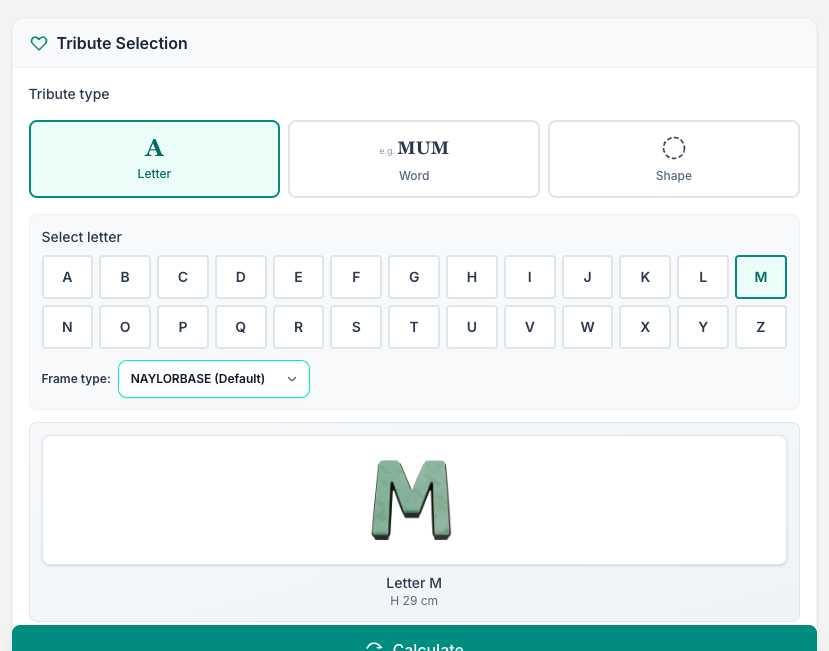Click the dashed circle Shape icon
This screenshot has height=651, width=829.
[x=674, y=148]
